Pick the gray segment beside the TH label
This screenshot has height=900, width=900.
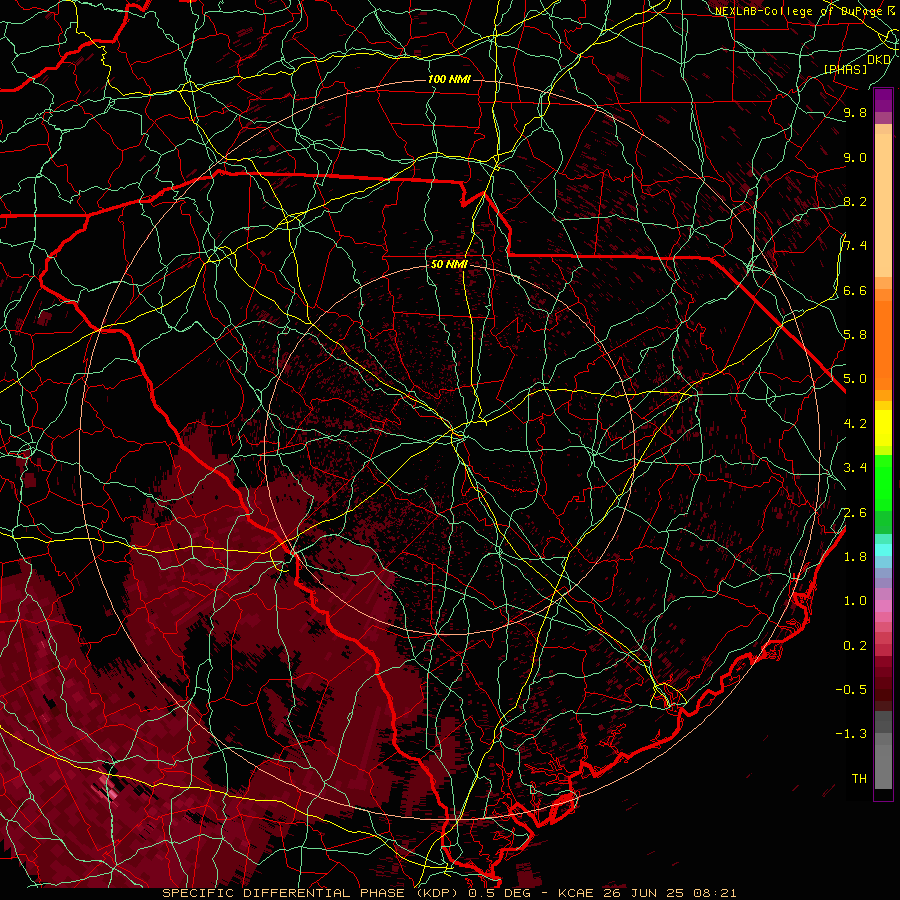point(883,767)
